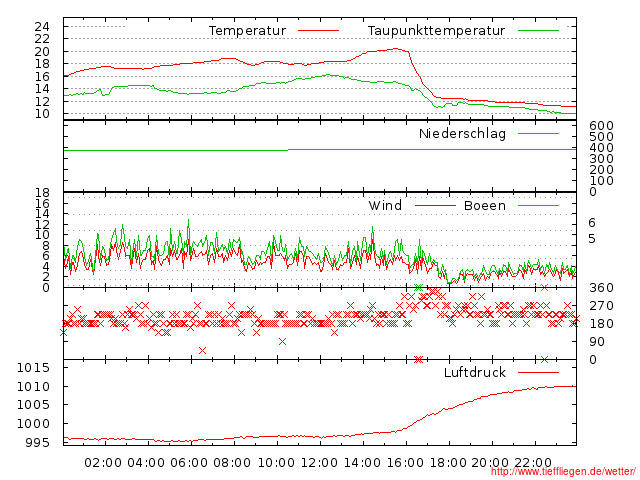The height and width of the screenshot is (480, 640).
Task: Click the Boeen legend label
Action: (485, 206)
